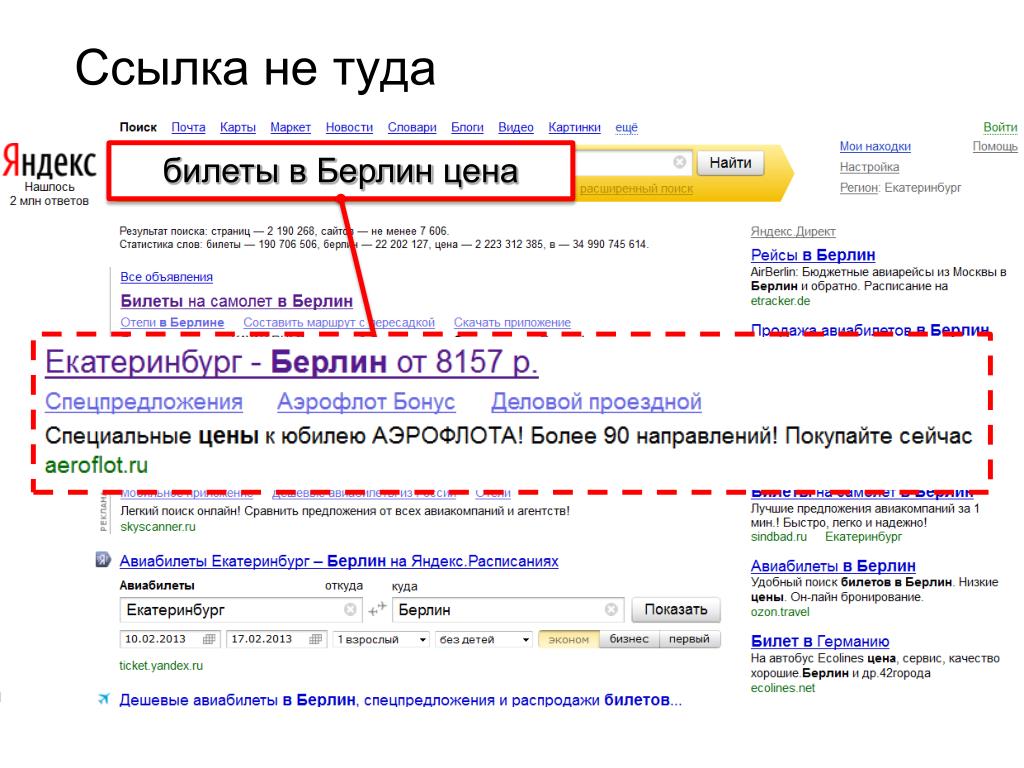The image size is (1024, 768).
Task: Open ad Билеты на самолет в Берлин
Action: click(x=236, y=301)
